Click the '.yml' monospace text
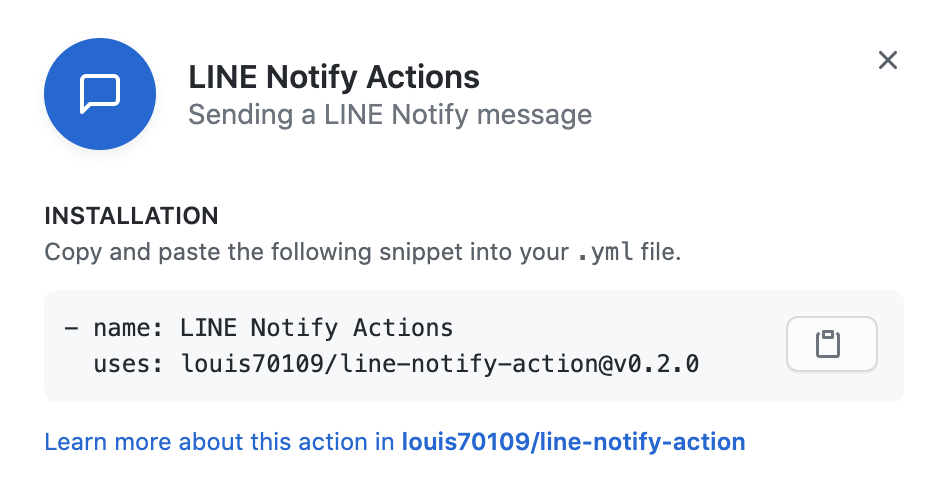950x502 pixels. tap(605, 252)
